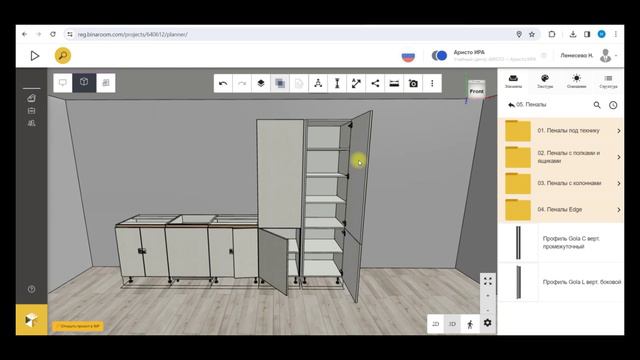This screenshot has width=640, height=360.
Task: Select the drawings sheet view mode
Action: click(x=106, y=83)
